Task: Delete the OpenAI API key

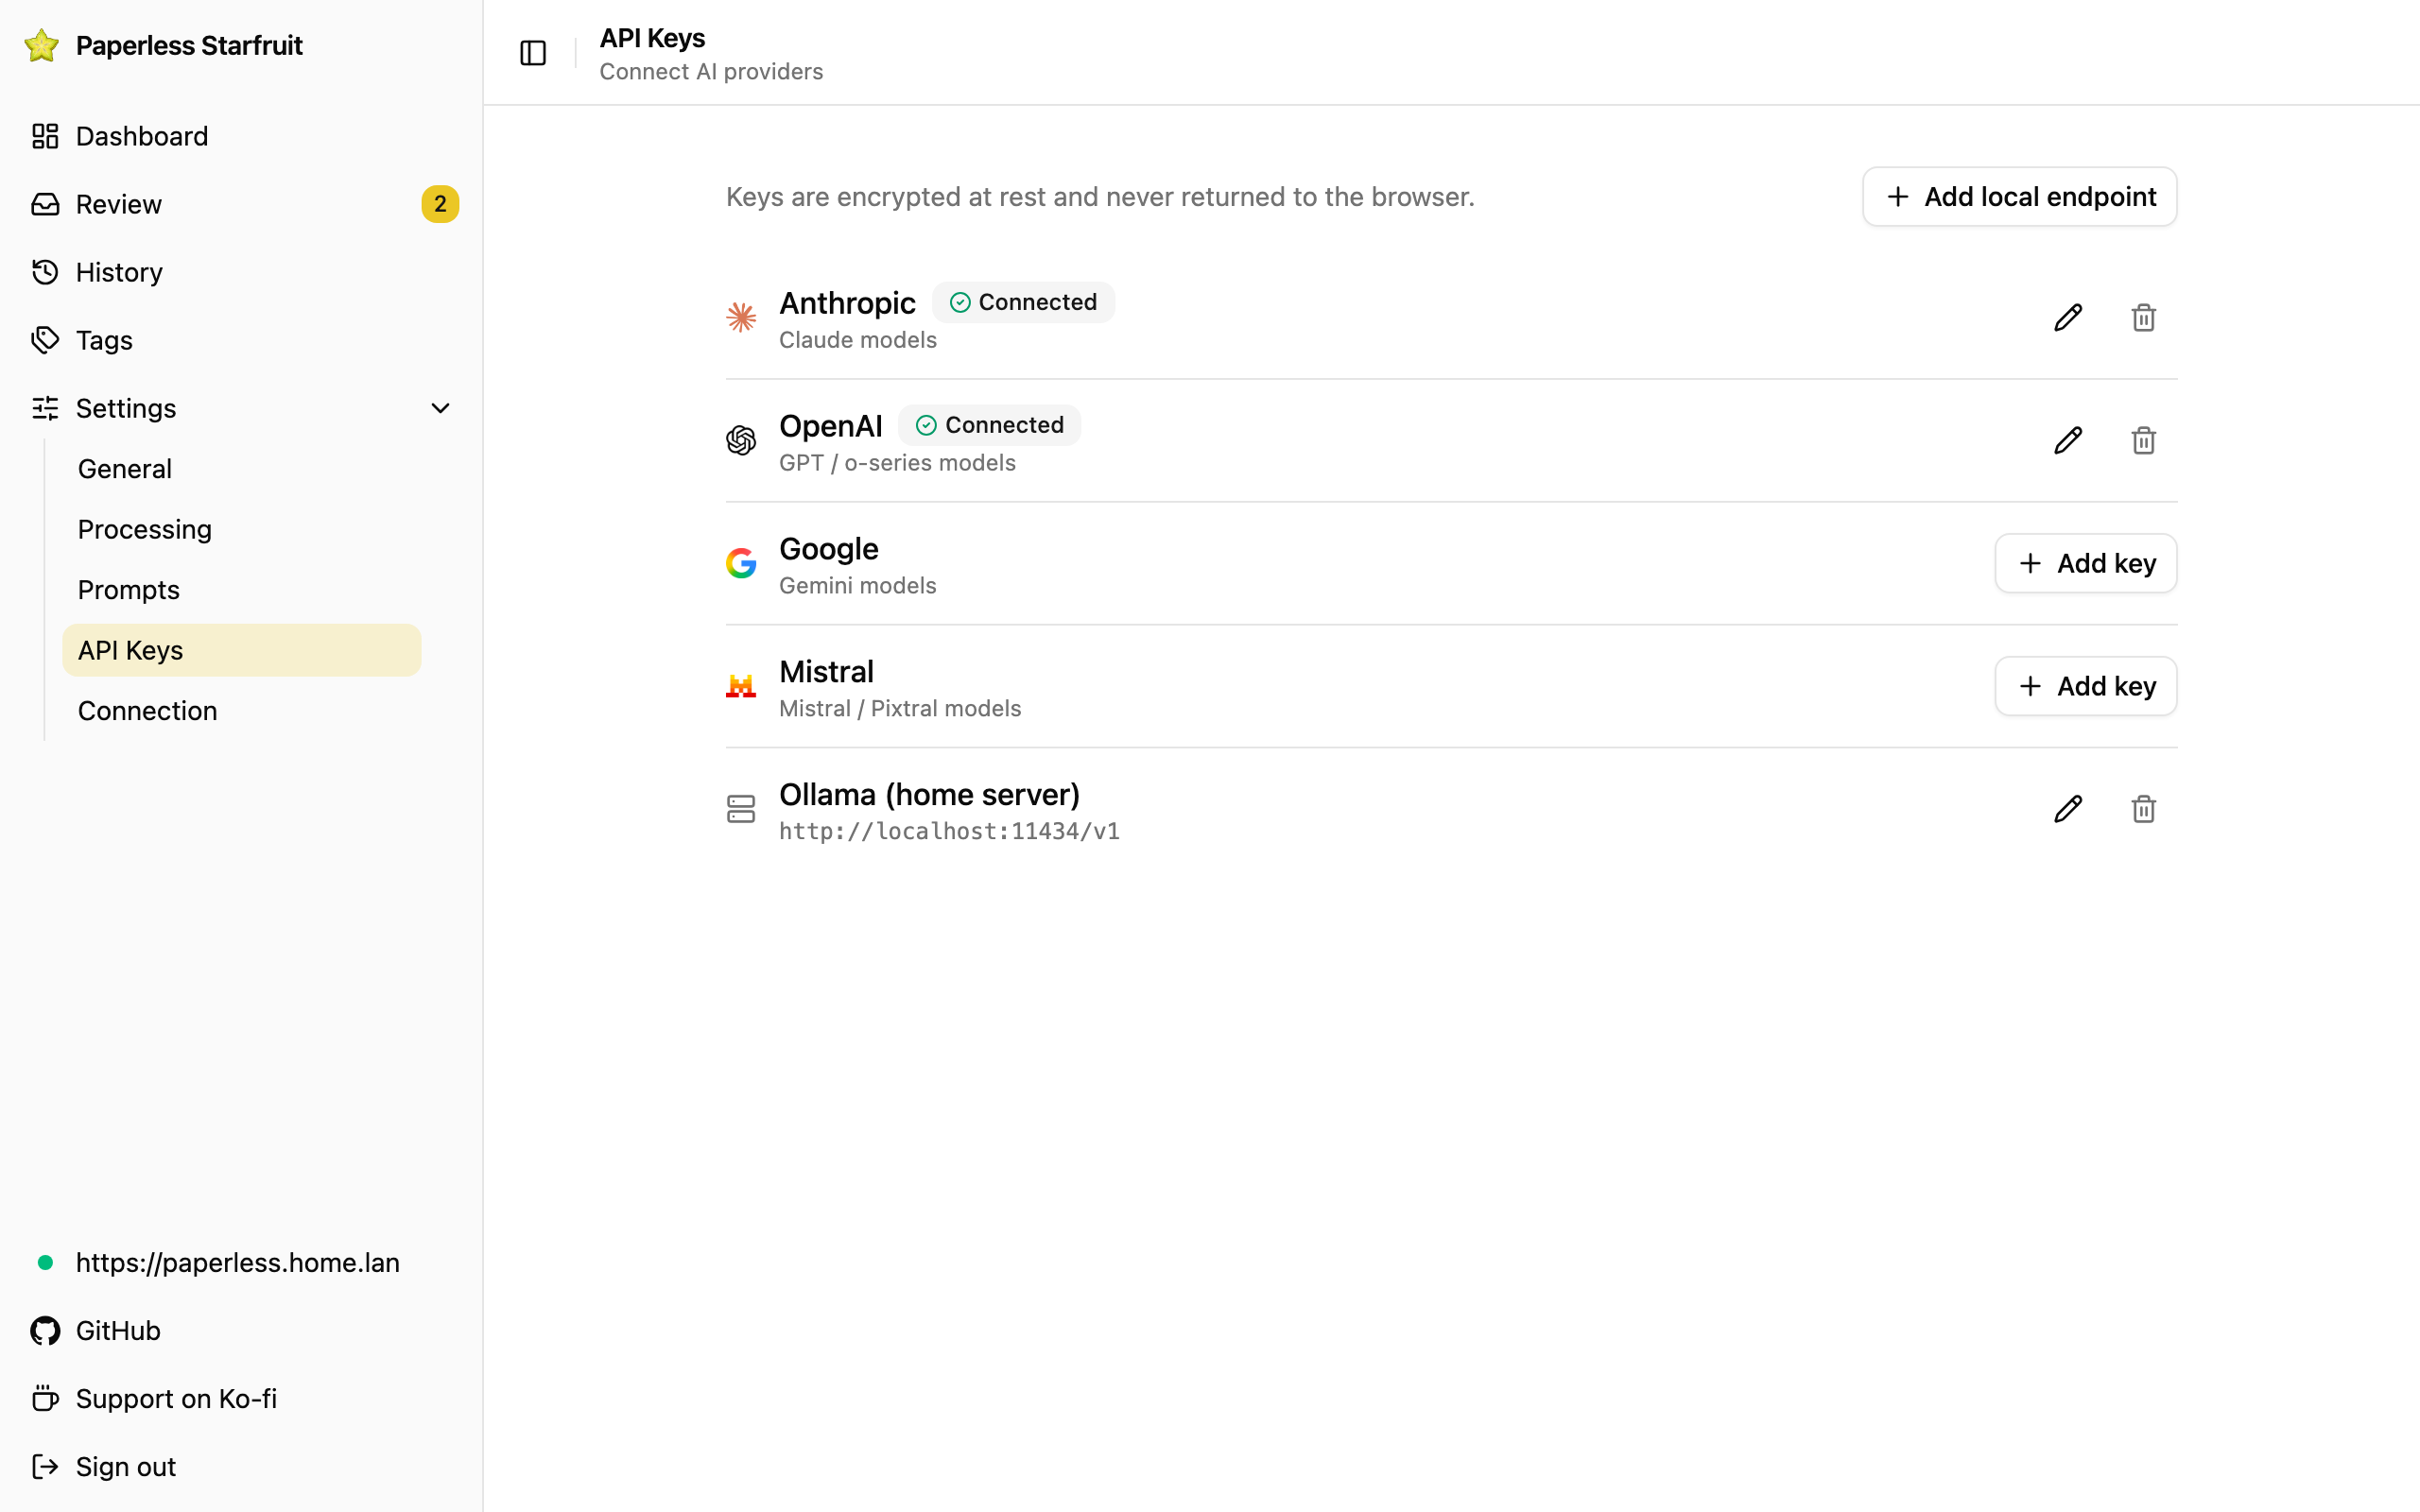Action: pyautogui.click(x=2143, y=441)
